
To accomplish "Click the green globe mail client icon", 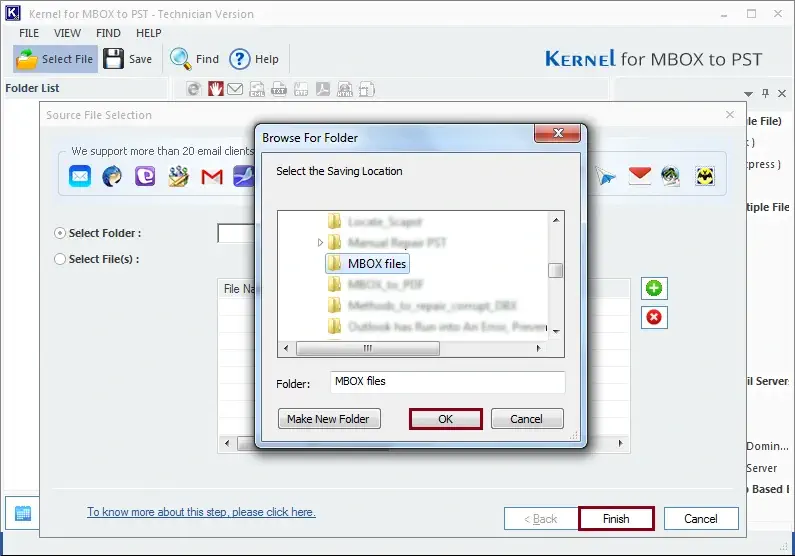I will [671, 176].
